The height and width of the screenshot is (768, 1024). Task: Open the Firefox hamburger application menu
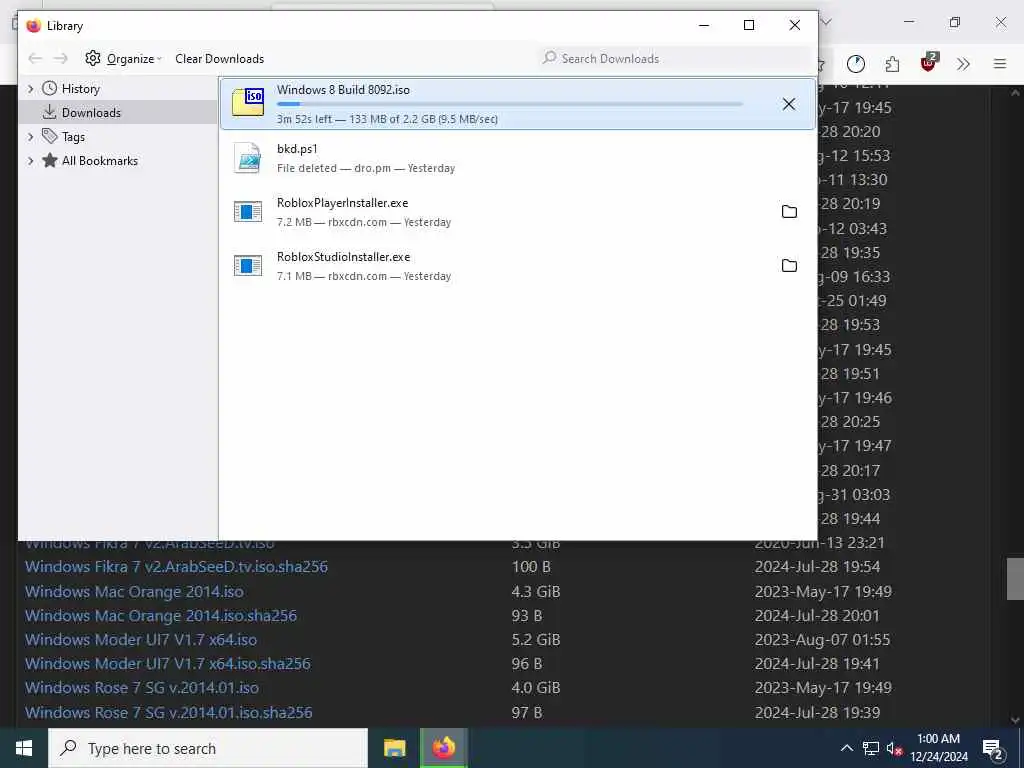coord(1000,64)
